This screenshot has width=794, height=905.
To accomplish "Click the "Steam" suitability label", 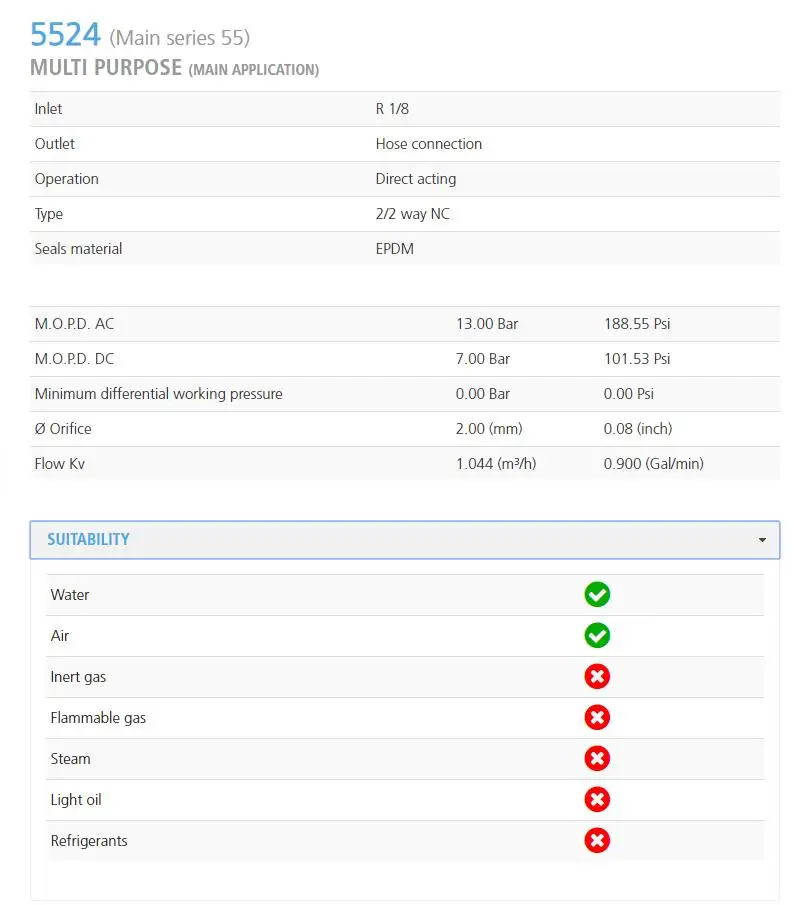I will [x=70, y=759].
